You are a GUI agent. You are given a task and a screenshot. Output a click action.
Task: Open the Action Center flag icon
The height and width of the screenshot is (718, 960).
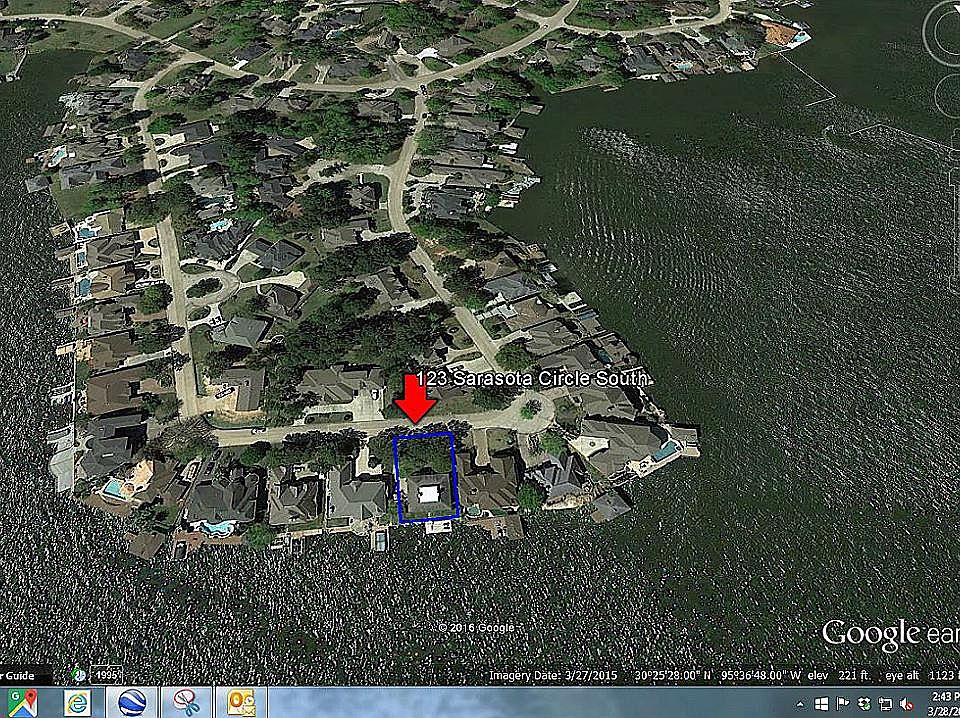[843, 703]
